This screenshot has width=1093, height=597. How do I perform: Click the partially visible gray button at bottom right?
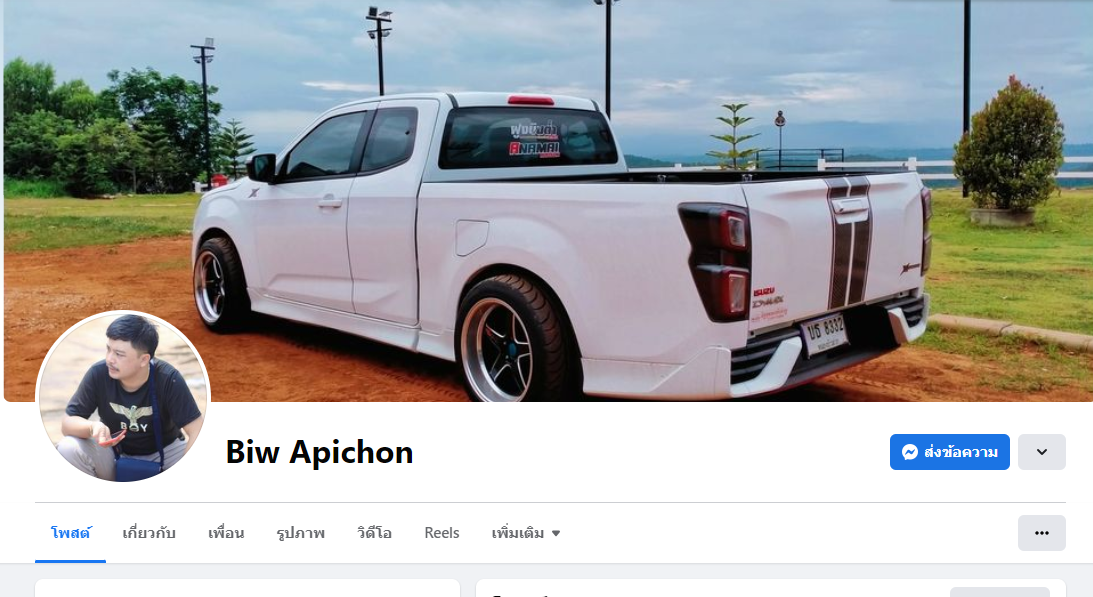coord(1000,592)
